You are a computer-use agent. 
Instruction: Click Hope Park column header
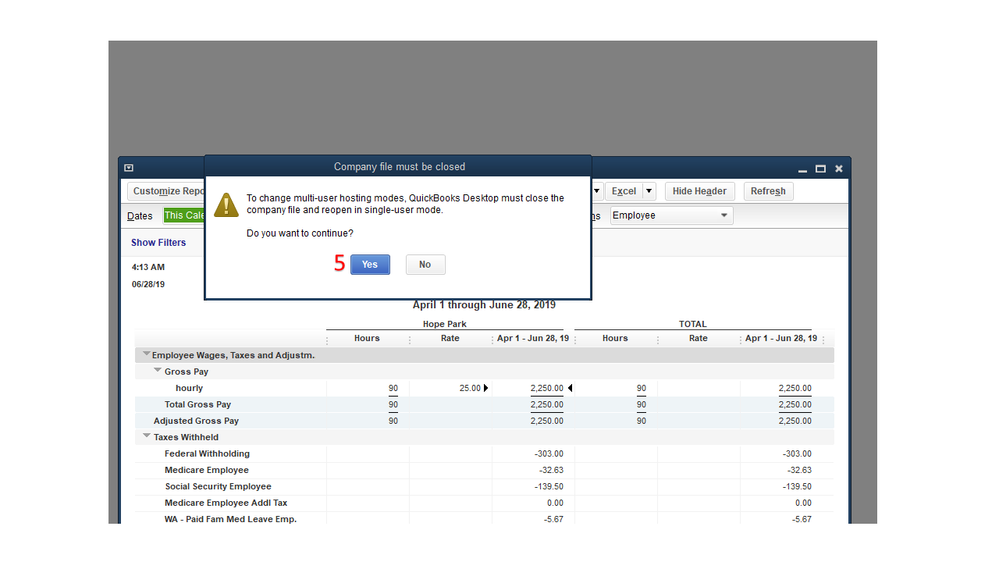(x=445, y=324)
